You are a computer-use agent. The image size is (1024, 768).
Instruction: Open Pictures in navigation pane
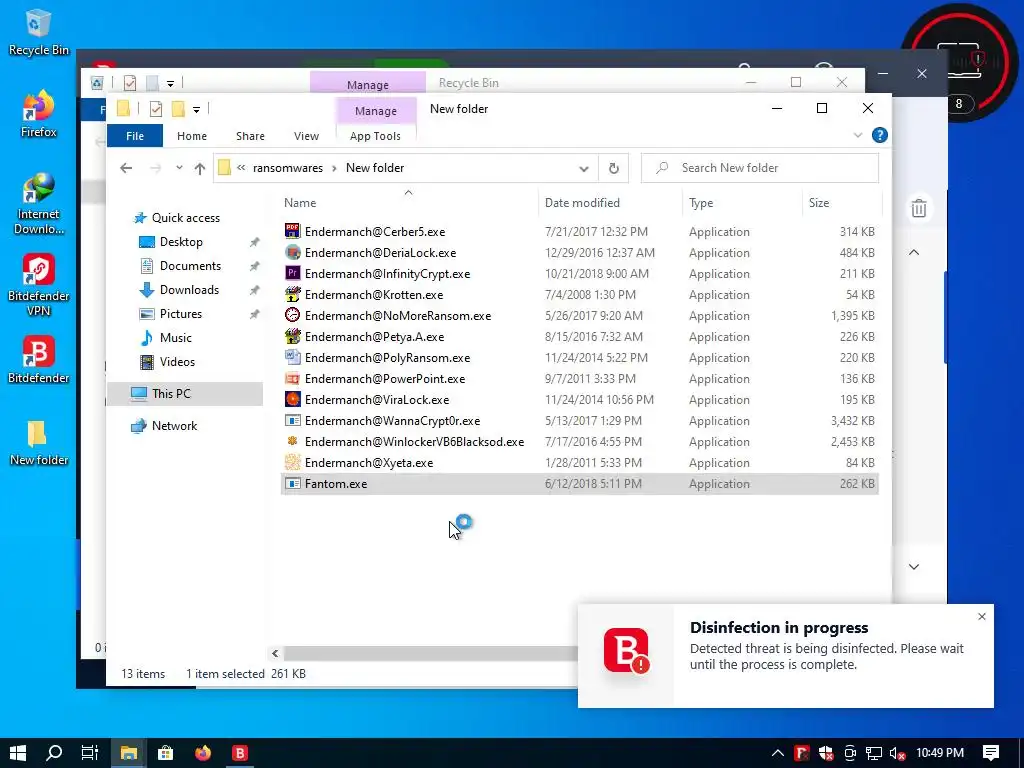[181, 313]
